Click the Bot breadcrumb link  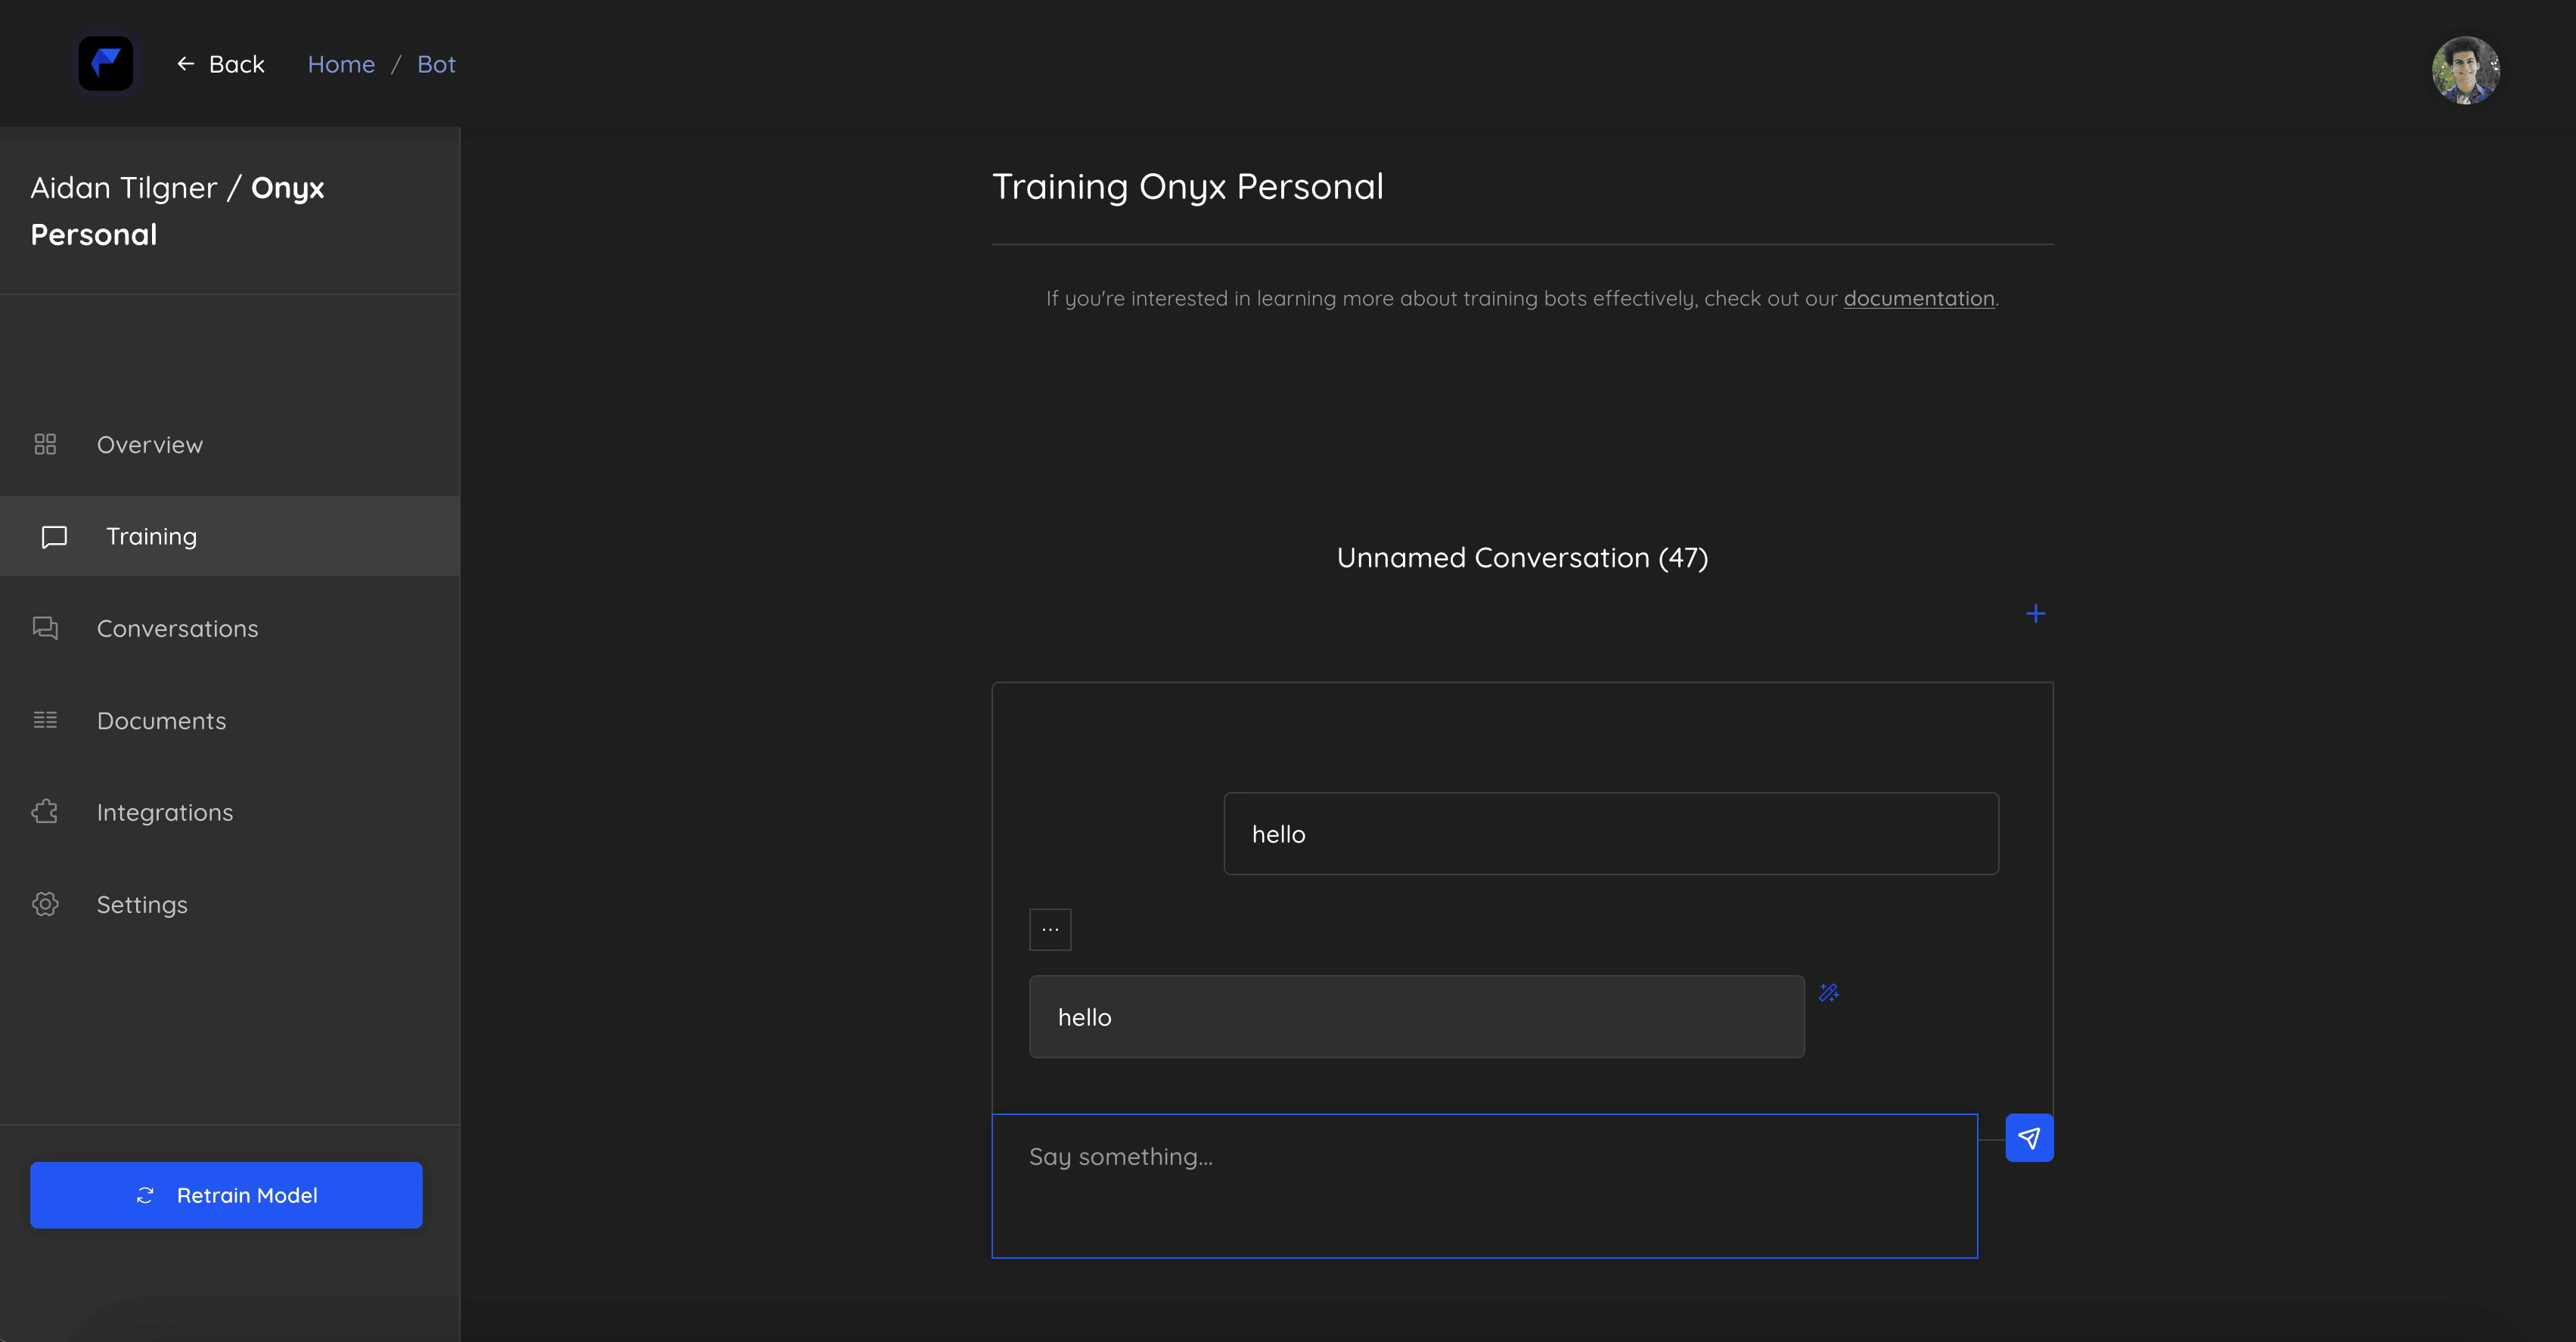click(x=436, y=64)
